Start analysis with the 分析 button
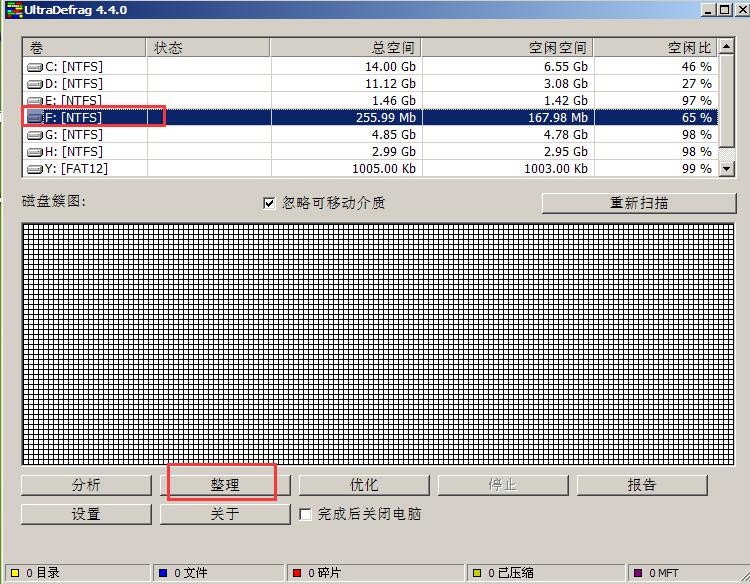 pyautogui.click(x=86, y=485)
